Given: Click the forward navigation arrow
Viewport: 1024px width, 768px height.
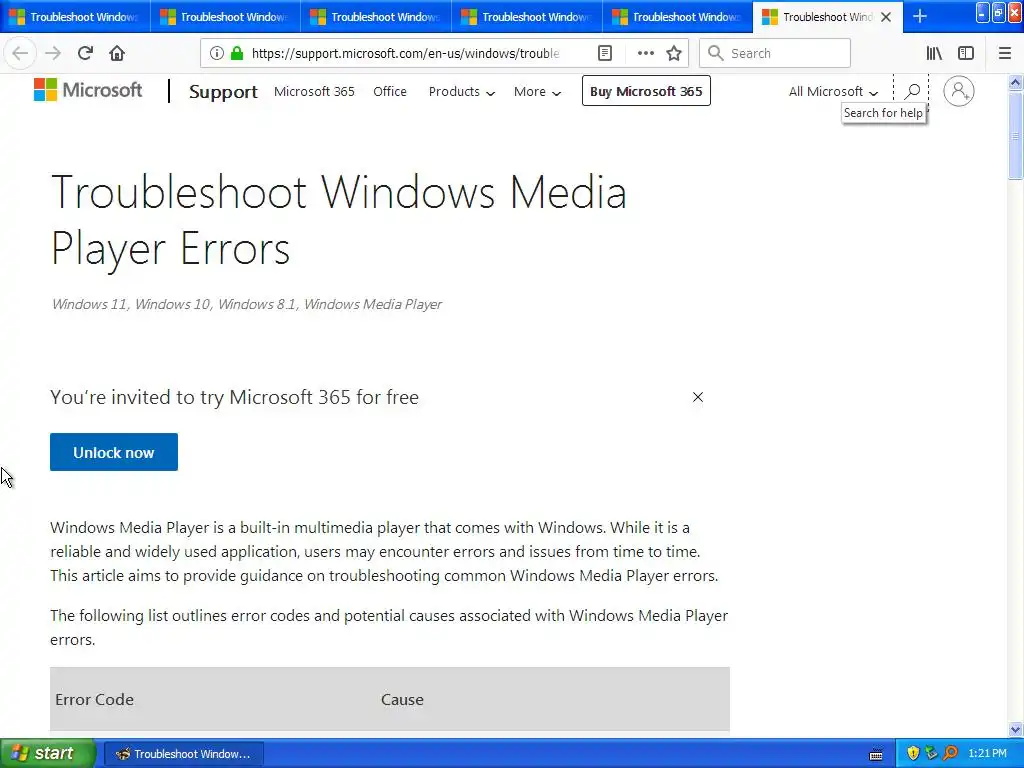Looking at the screenshot, I should [53, 54].
